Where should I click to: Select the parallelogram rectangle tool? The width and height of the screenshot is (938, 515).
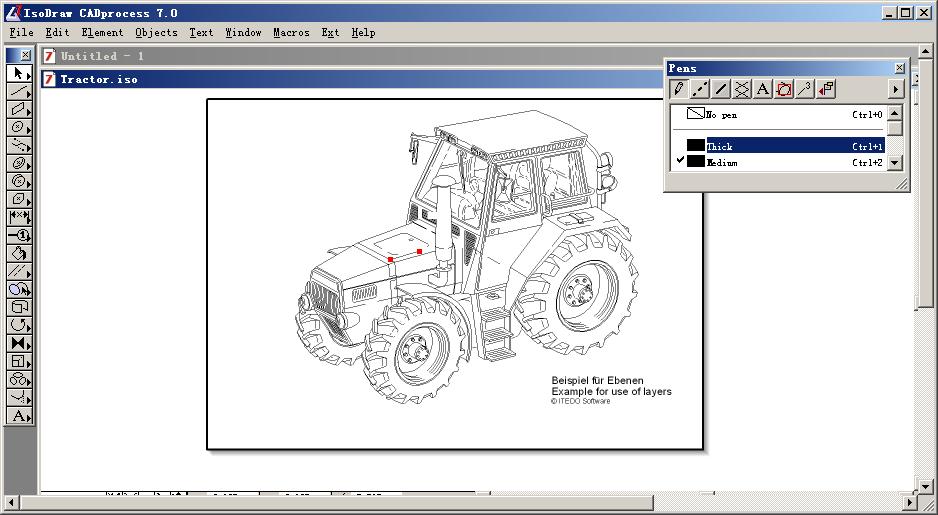point(19,109)
